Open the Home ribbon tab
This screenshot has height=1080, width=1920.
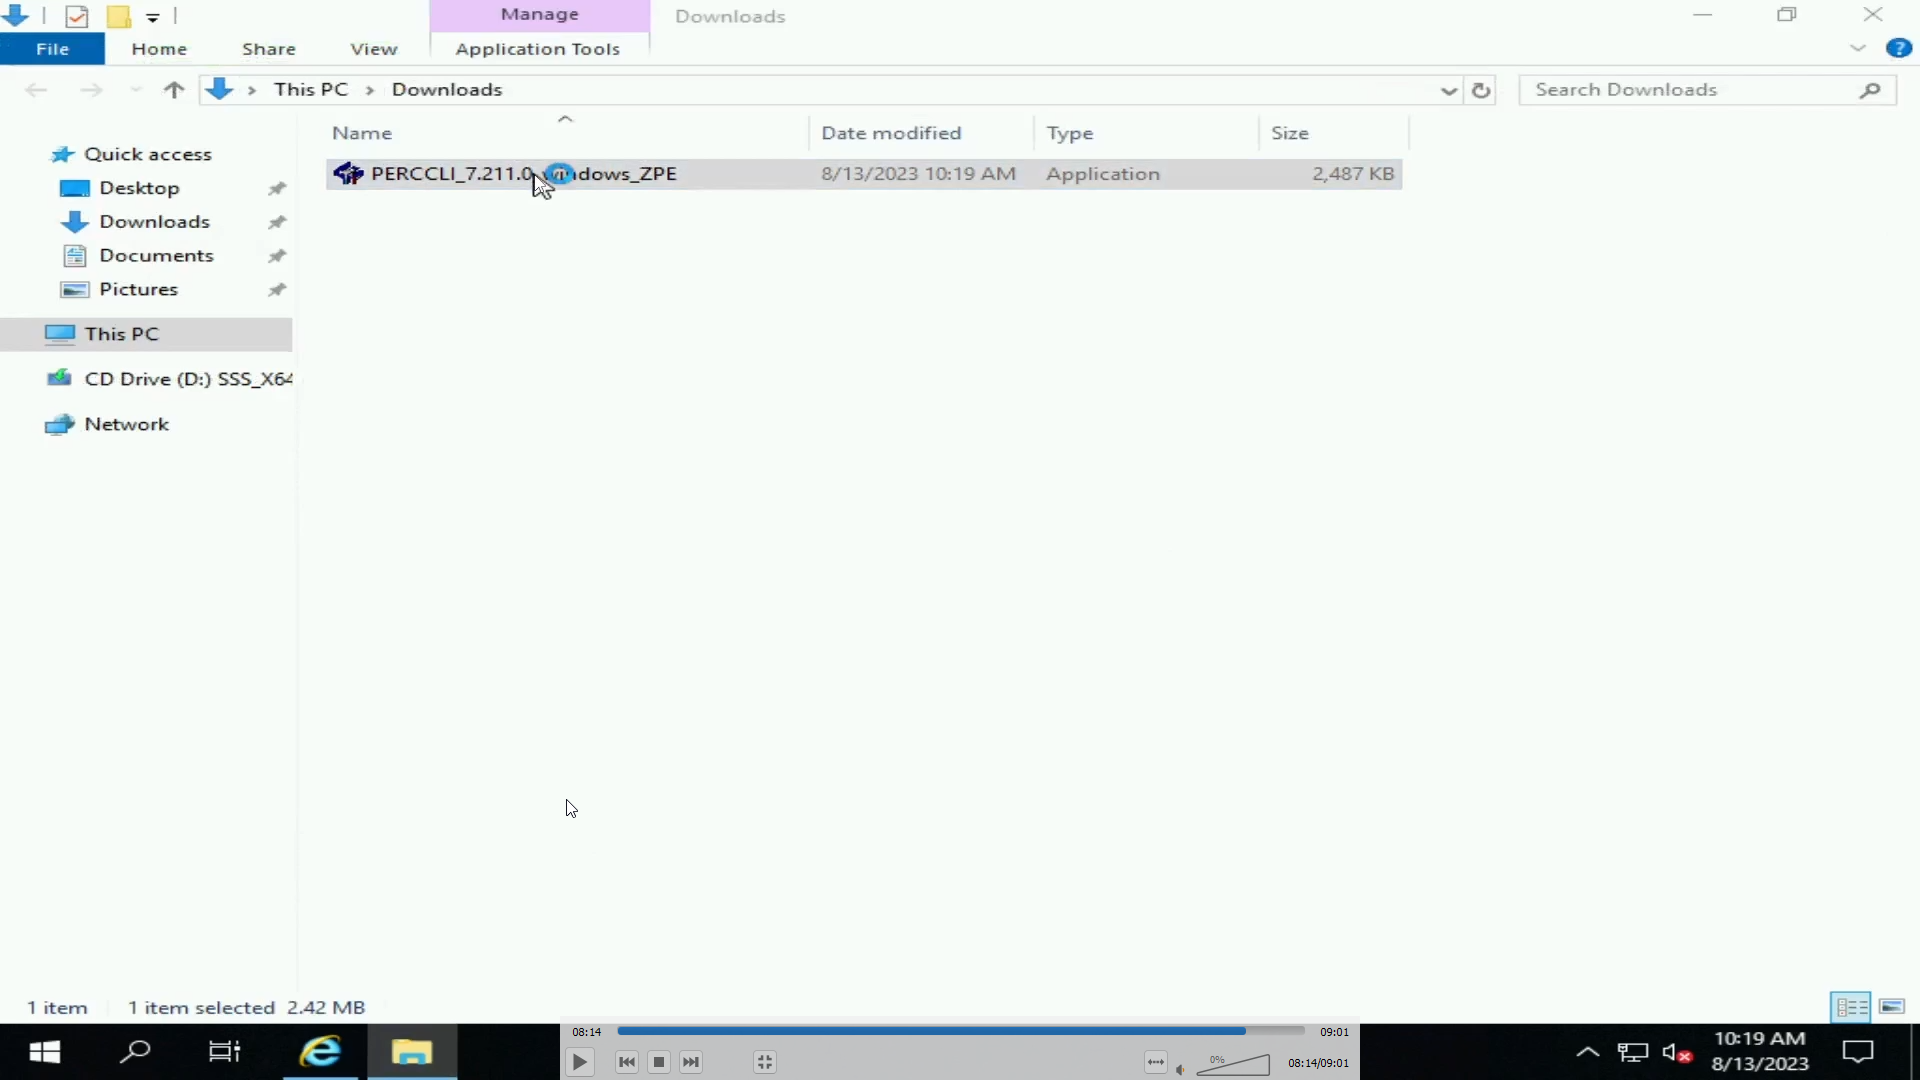158,47
